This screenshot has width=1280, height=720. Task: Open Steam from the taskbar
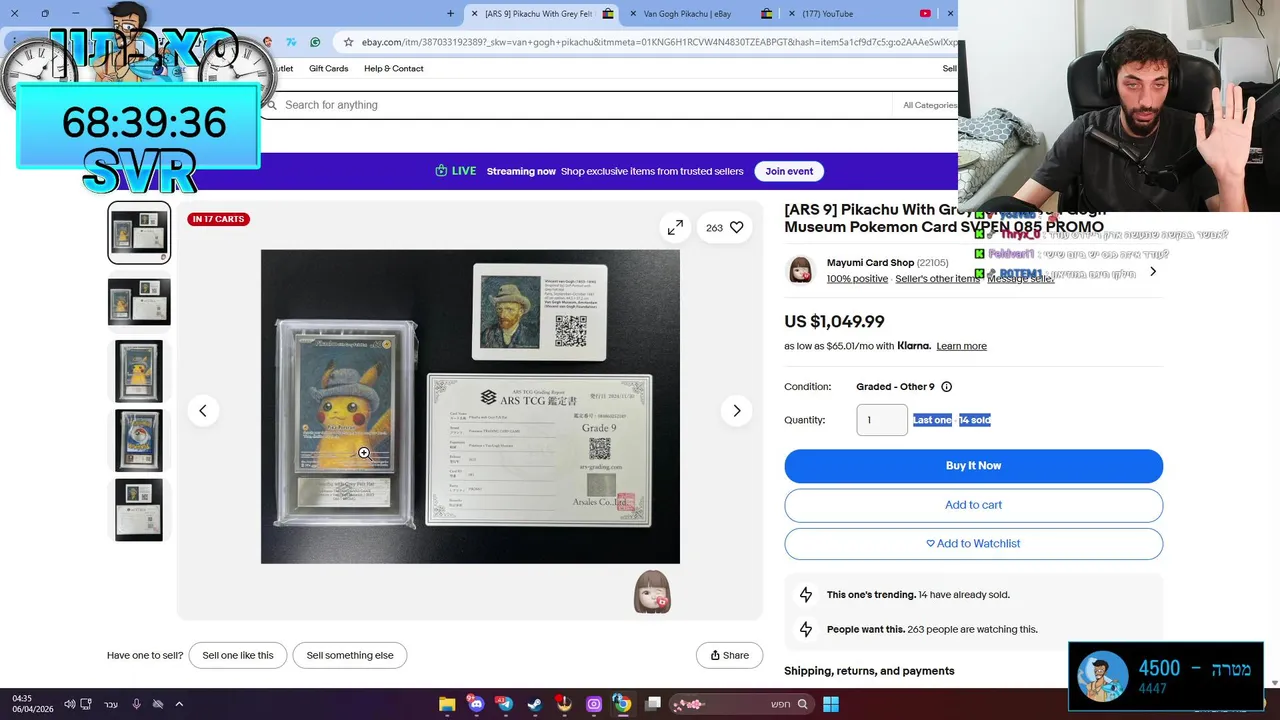click(x=535, y=704)
